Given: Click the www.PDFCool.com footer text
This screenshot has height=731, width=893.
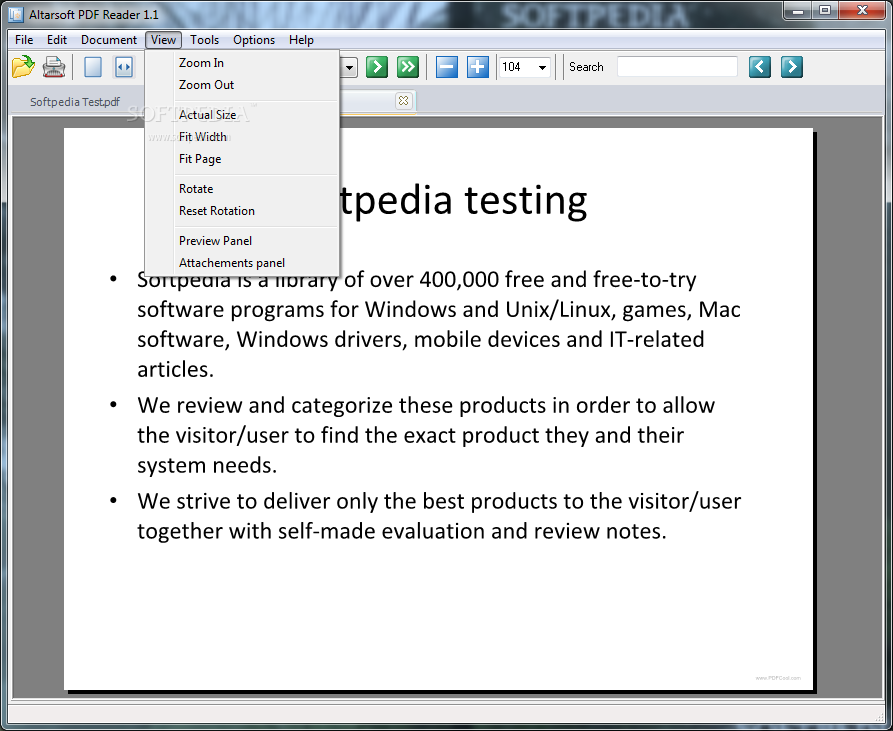Looking at the screenshot, I should (778, 678).
